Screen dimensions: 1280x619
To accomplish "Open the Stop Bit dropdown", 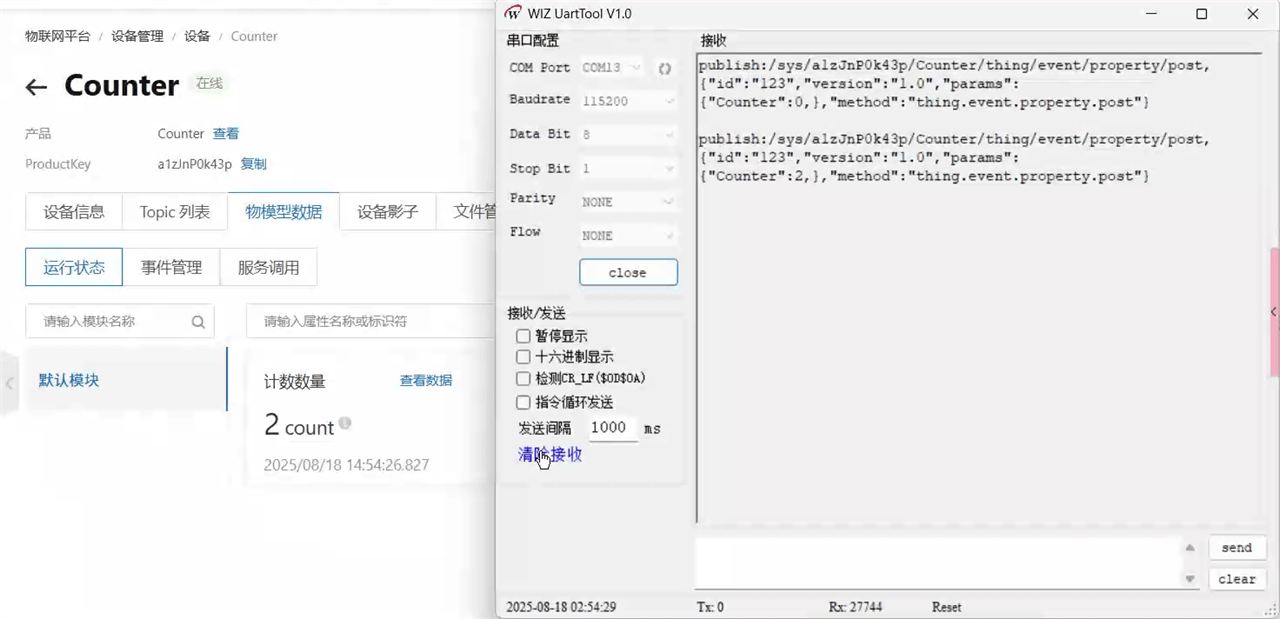I will point(628,169).
